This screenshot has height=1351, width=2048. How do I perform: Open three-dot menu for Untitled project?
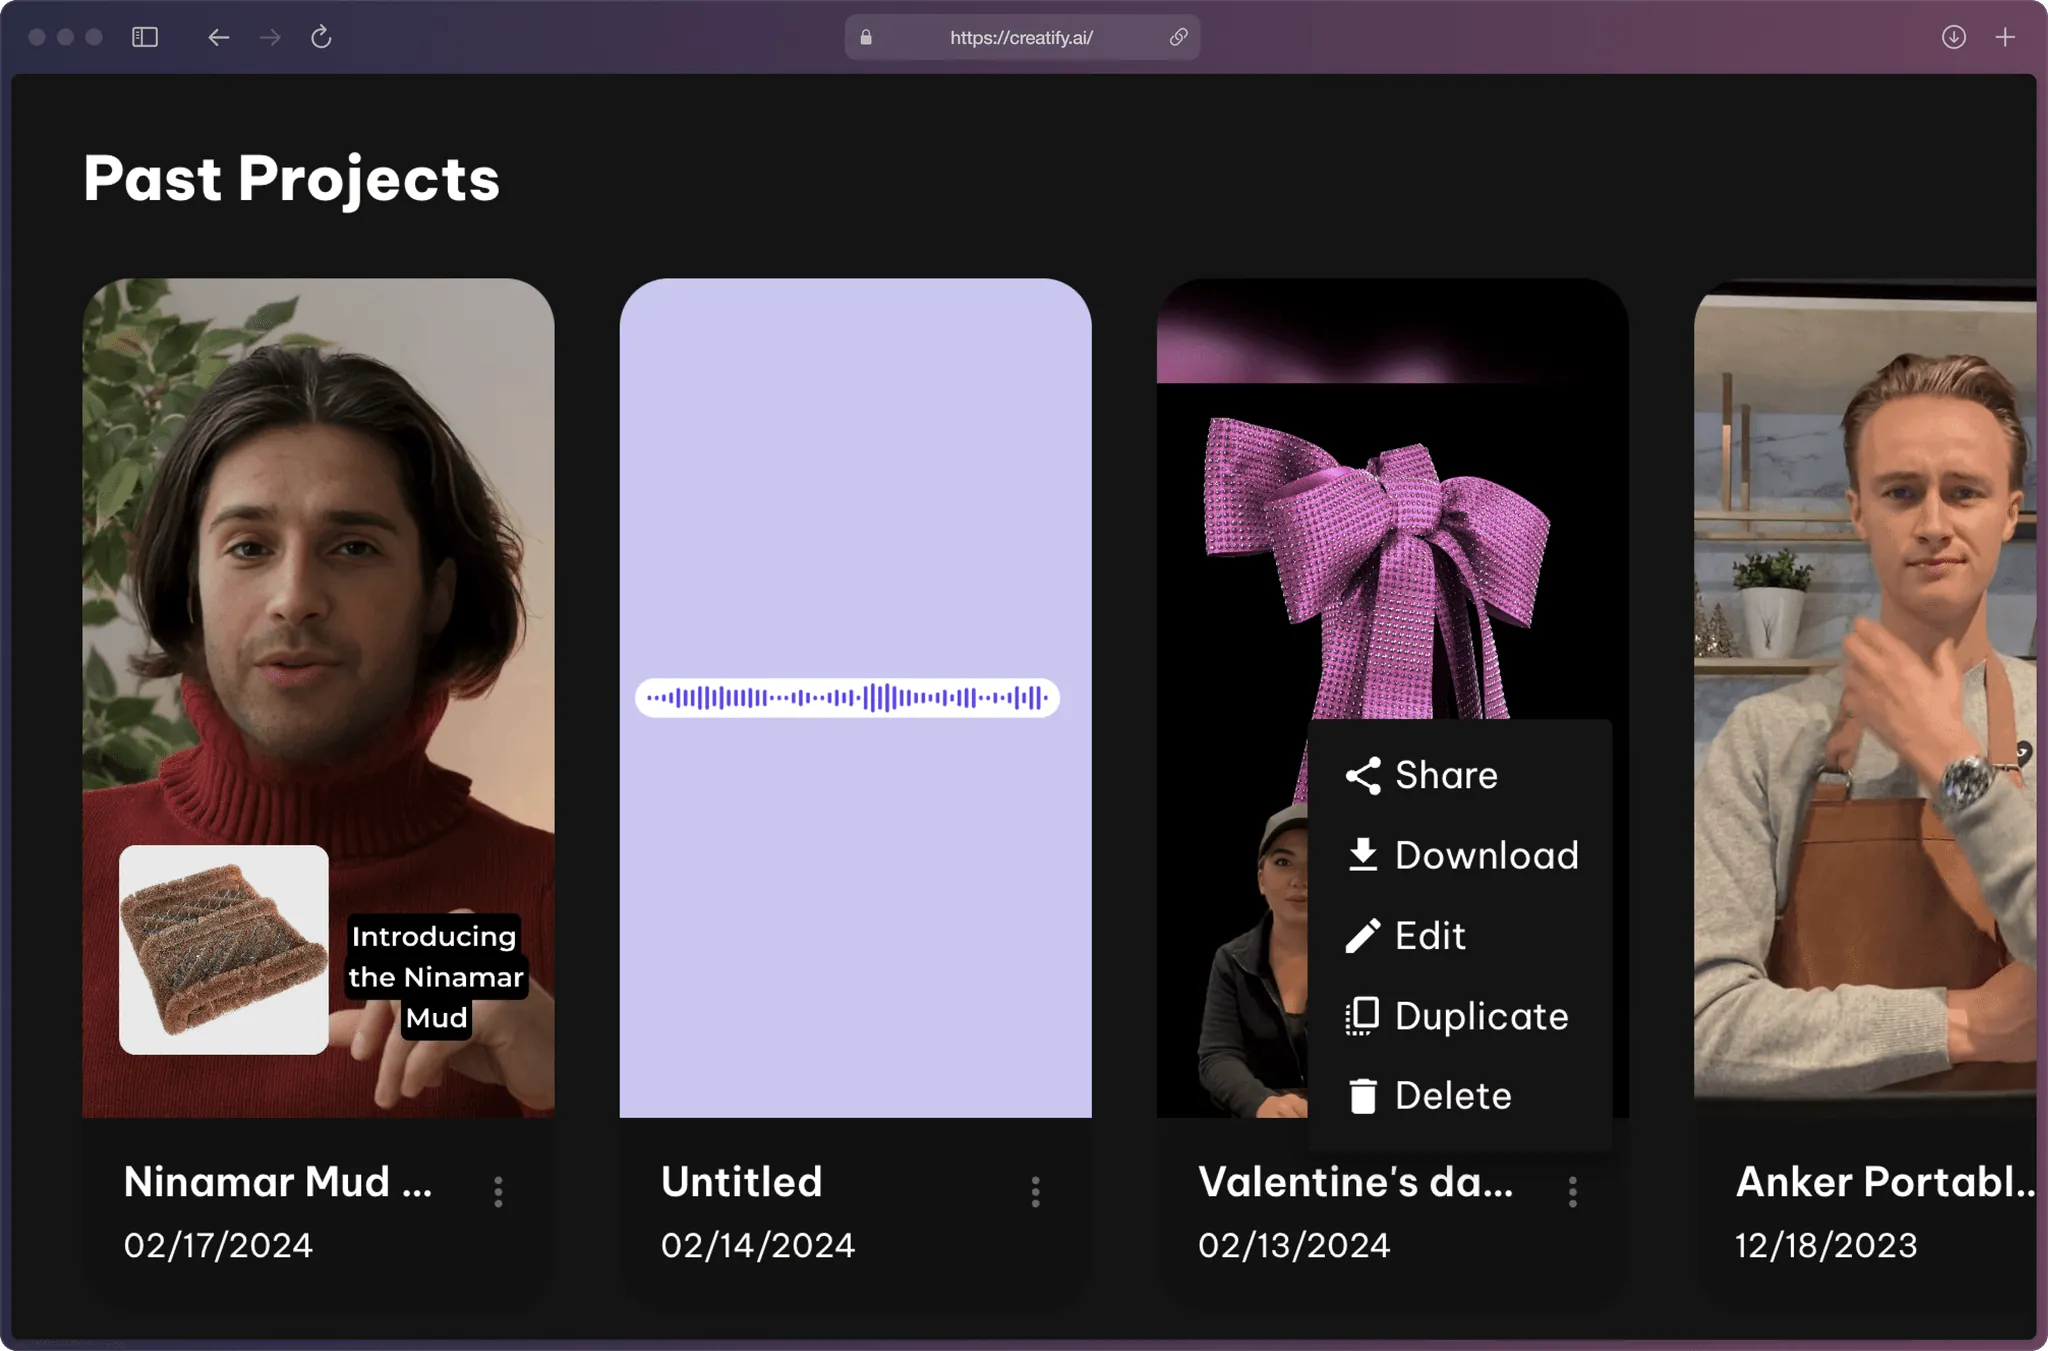coord(1035,1191)
